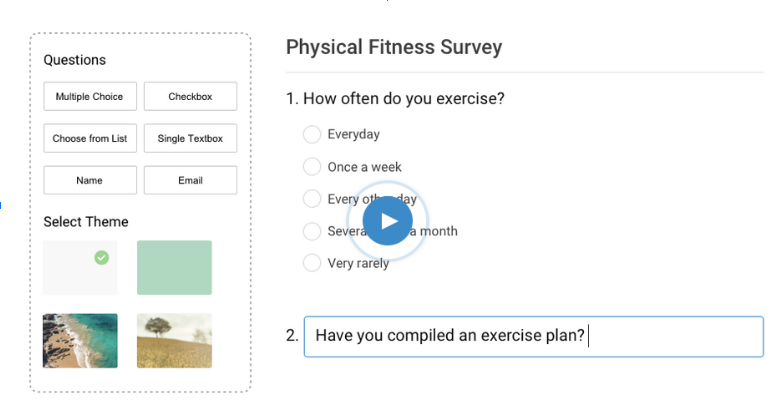Click the green checkmark on selected theme

coord(102,258)
